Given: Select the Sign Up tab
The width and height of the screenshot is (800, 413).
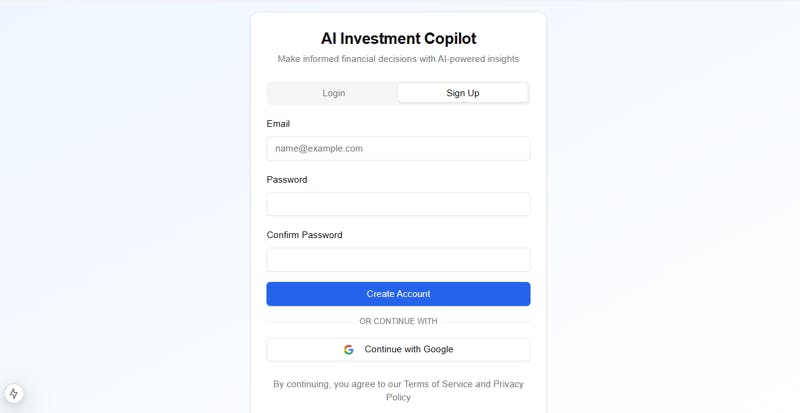Looking at the screenshot, I should tap(462, 93).
